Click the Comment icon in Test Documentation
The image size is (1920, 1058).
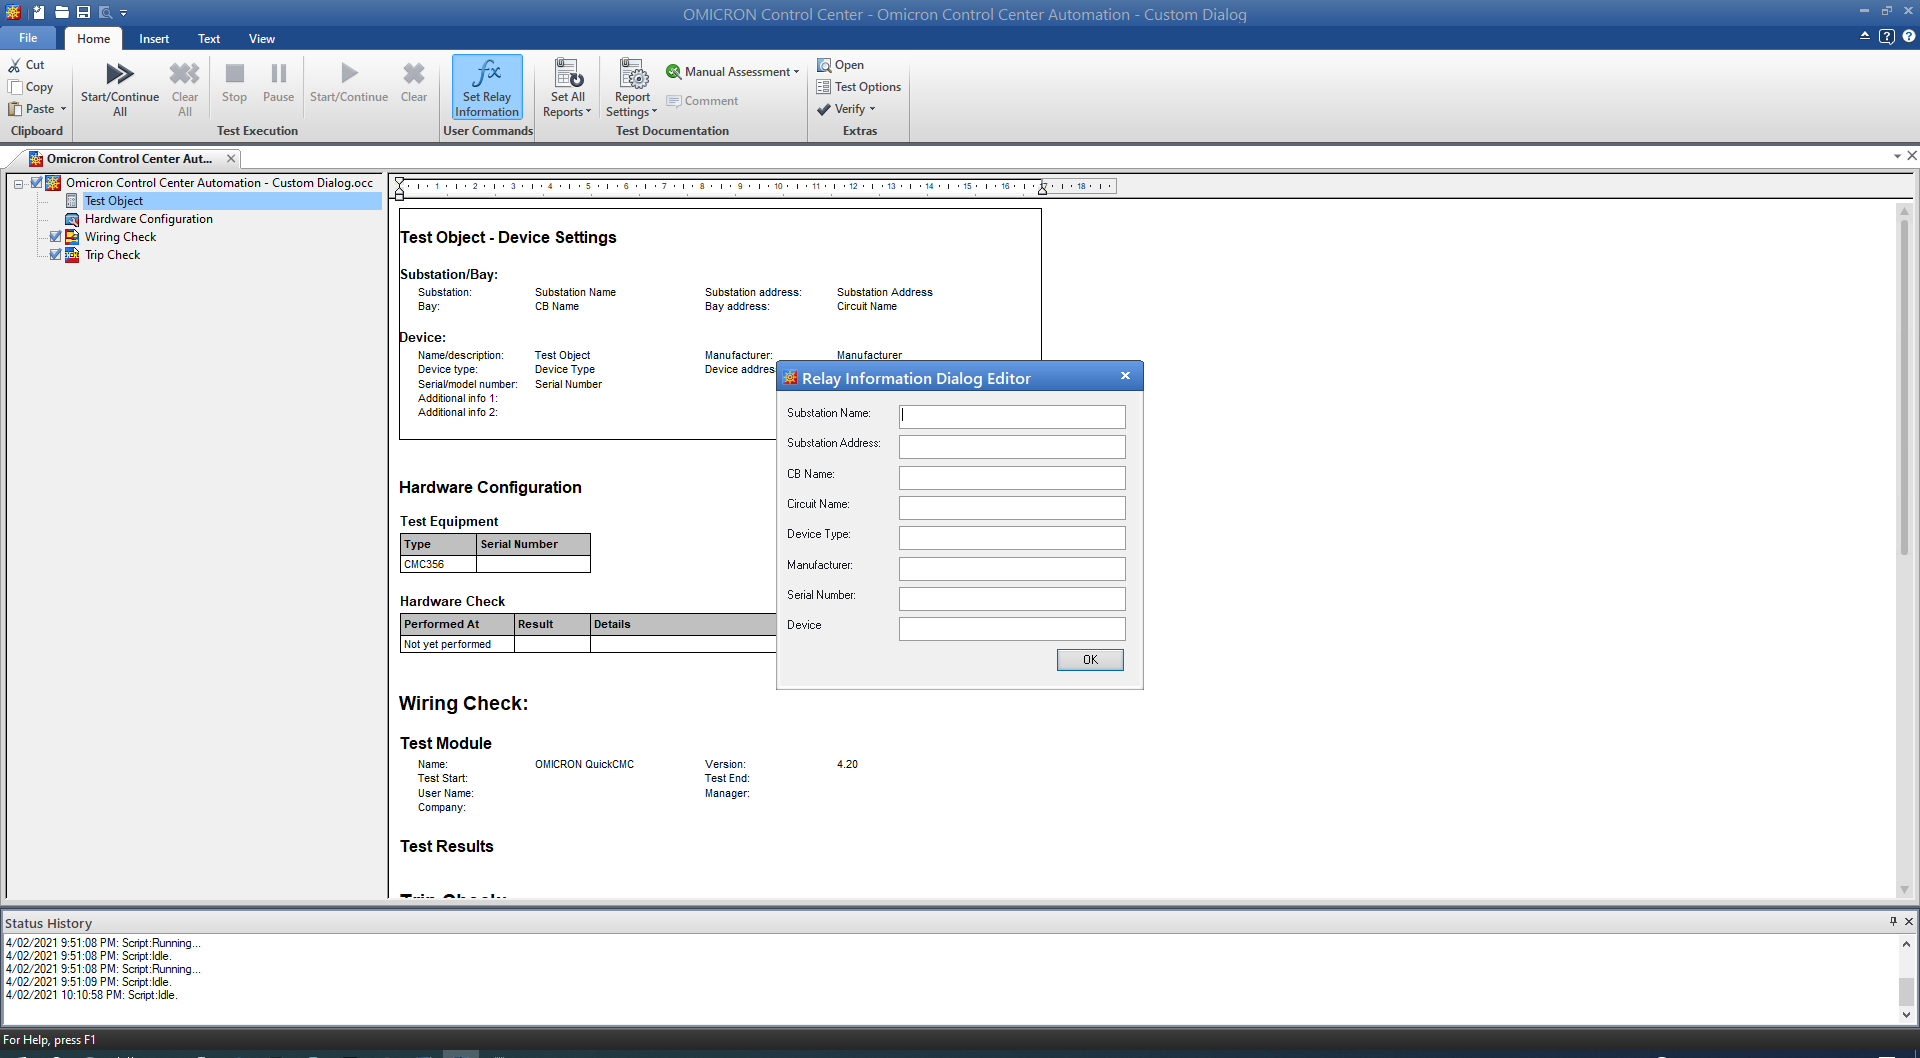click(x=674, y=101)
